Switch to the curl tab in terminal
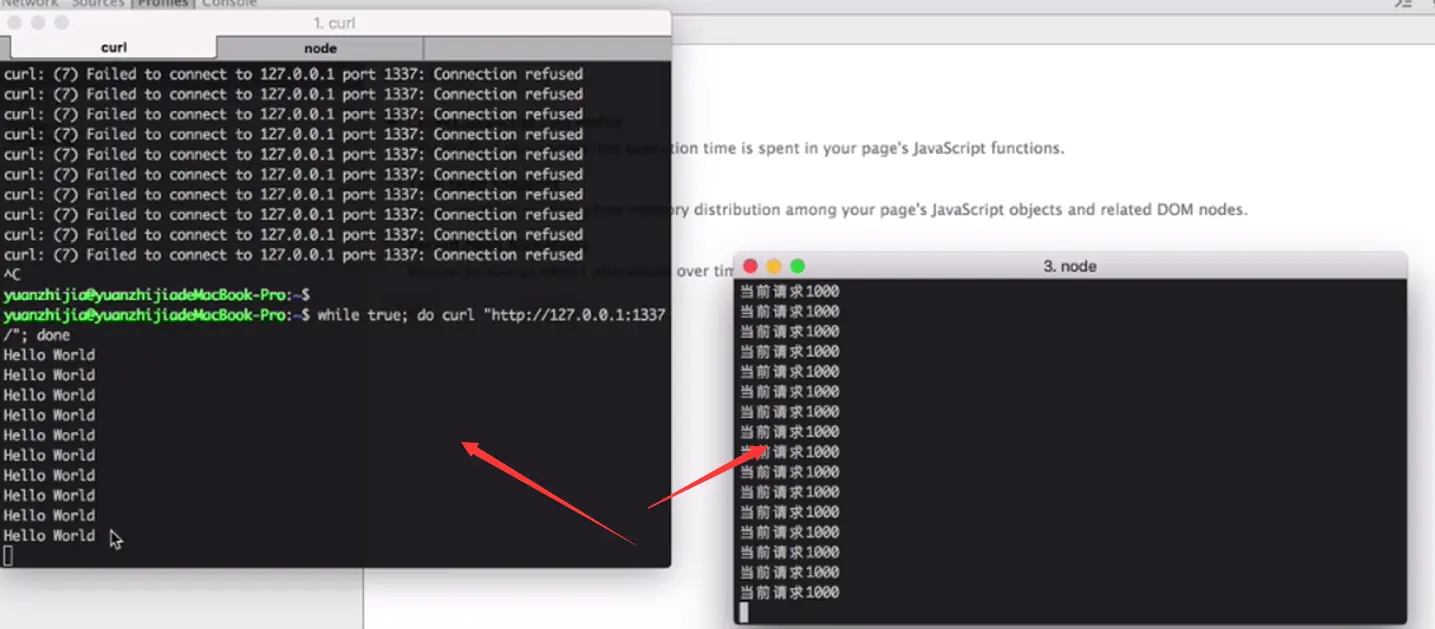Screen dimensions: 1435x629 pyautogui.click(x=113, y=48)
